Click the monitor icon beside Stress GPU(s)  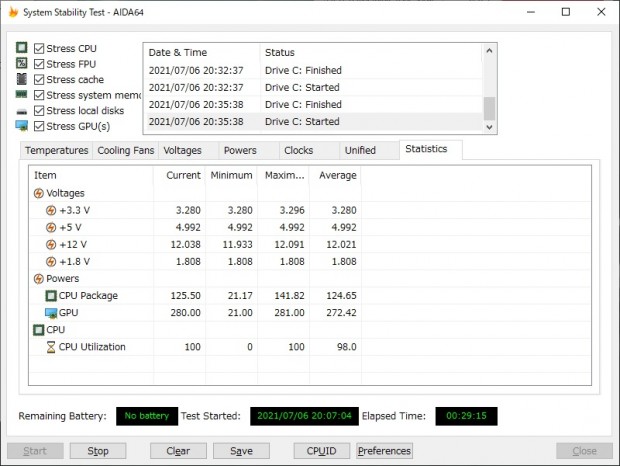(x=21, y=126)
